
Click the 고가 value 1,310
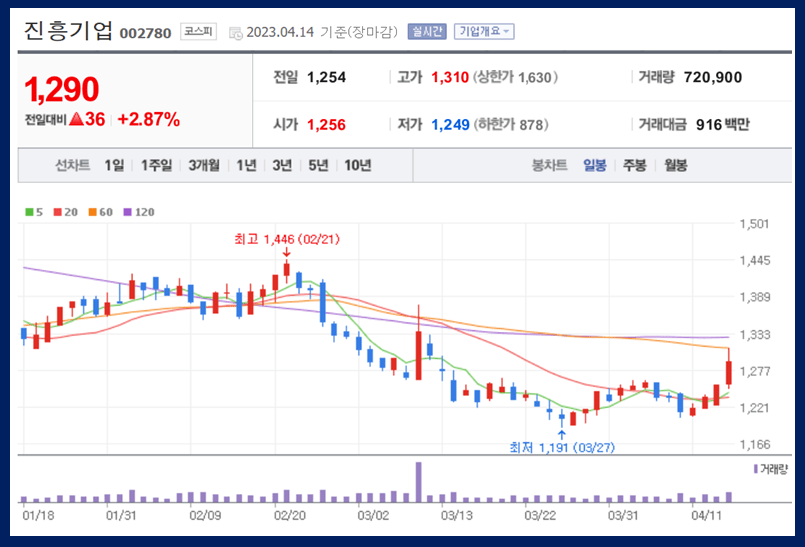pos(450,78)
